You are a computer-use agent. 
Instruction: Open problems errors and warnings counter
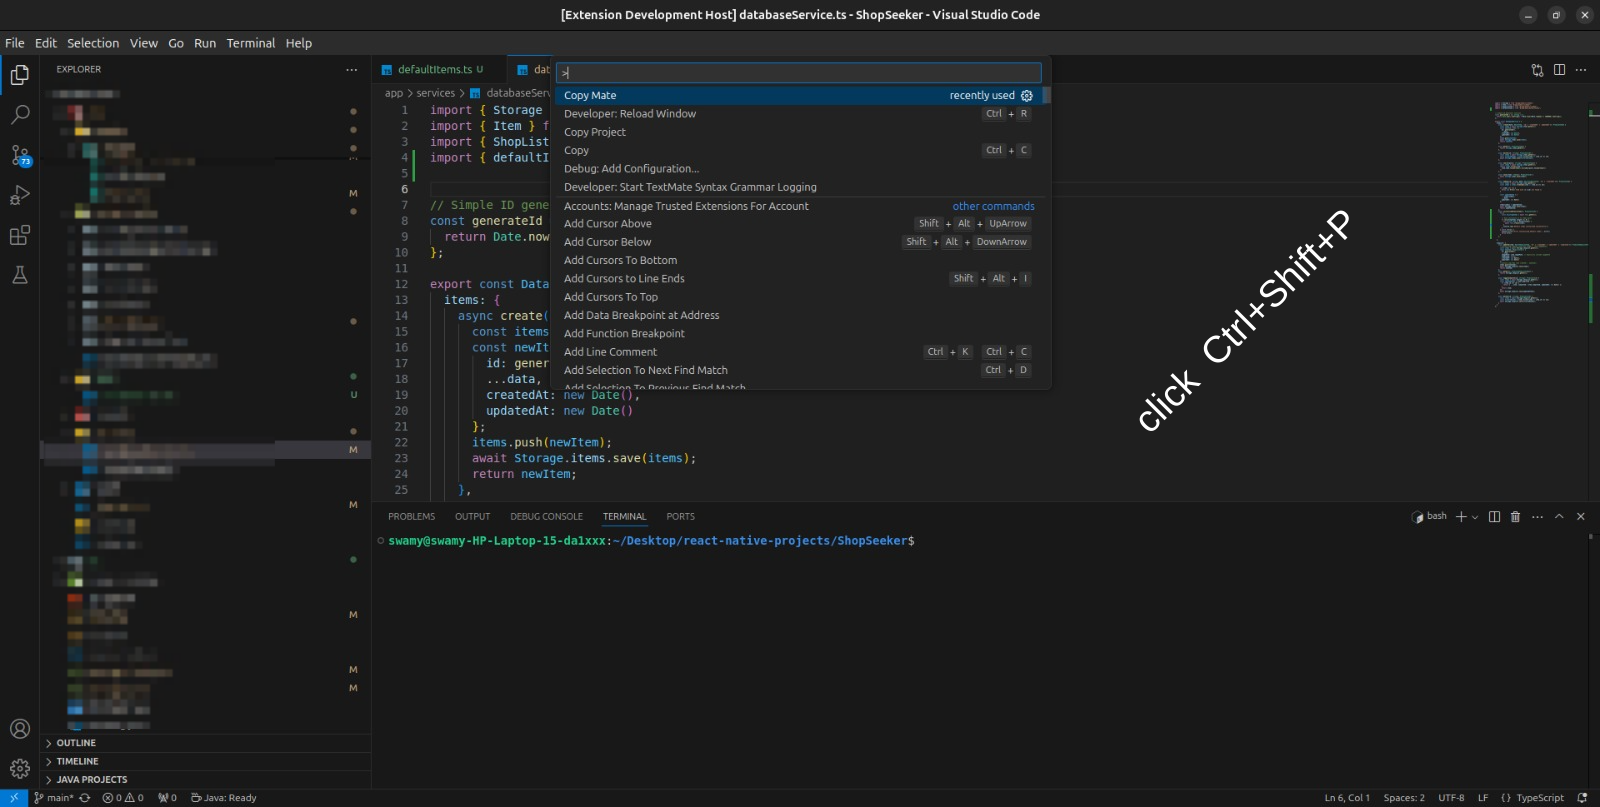pos(123,798)
